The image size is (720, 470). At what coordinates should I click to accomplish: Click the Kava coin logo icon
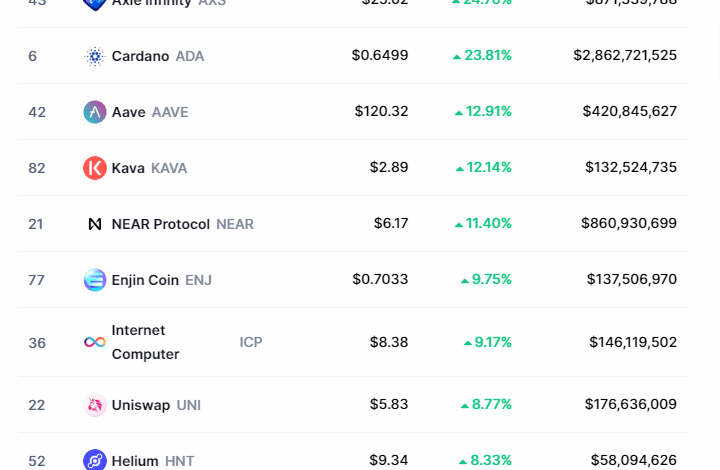(95, 168)
